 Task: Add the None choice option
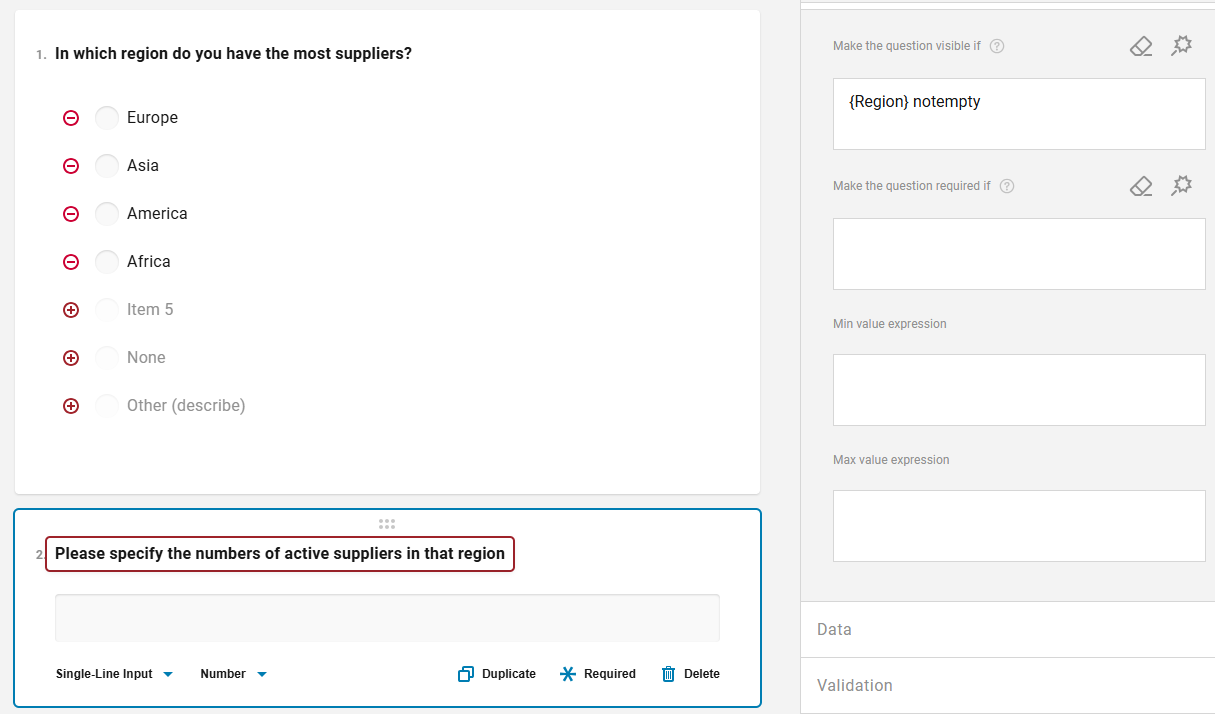pos(71,358)
